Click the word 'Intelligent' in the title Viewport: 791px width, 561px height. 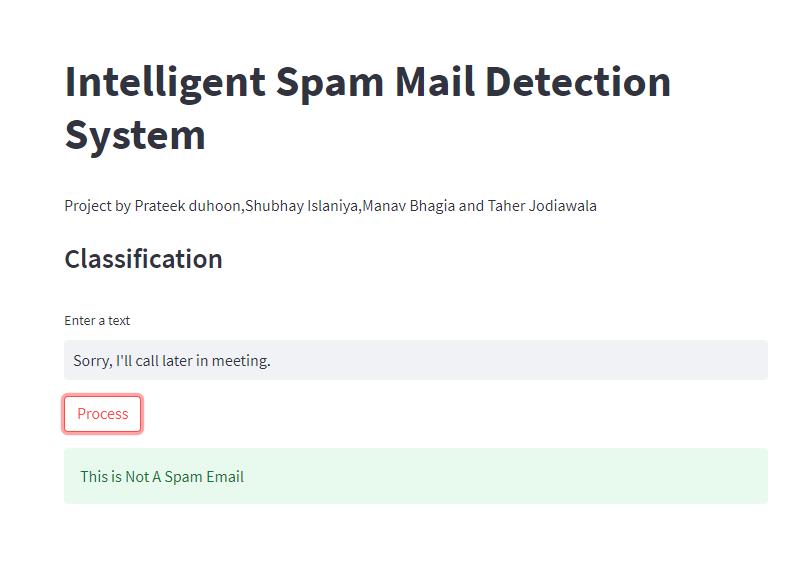(x=165, y=82)
